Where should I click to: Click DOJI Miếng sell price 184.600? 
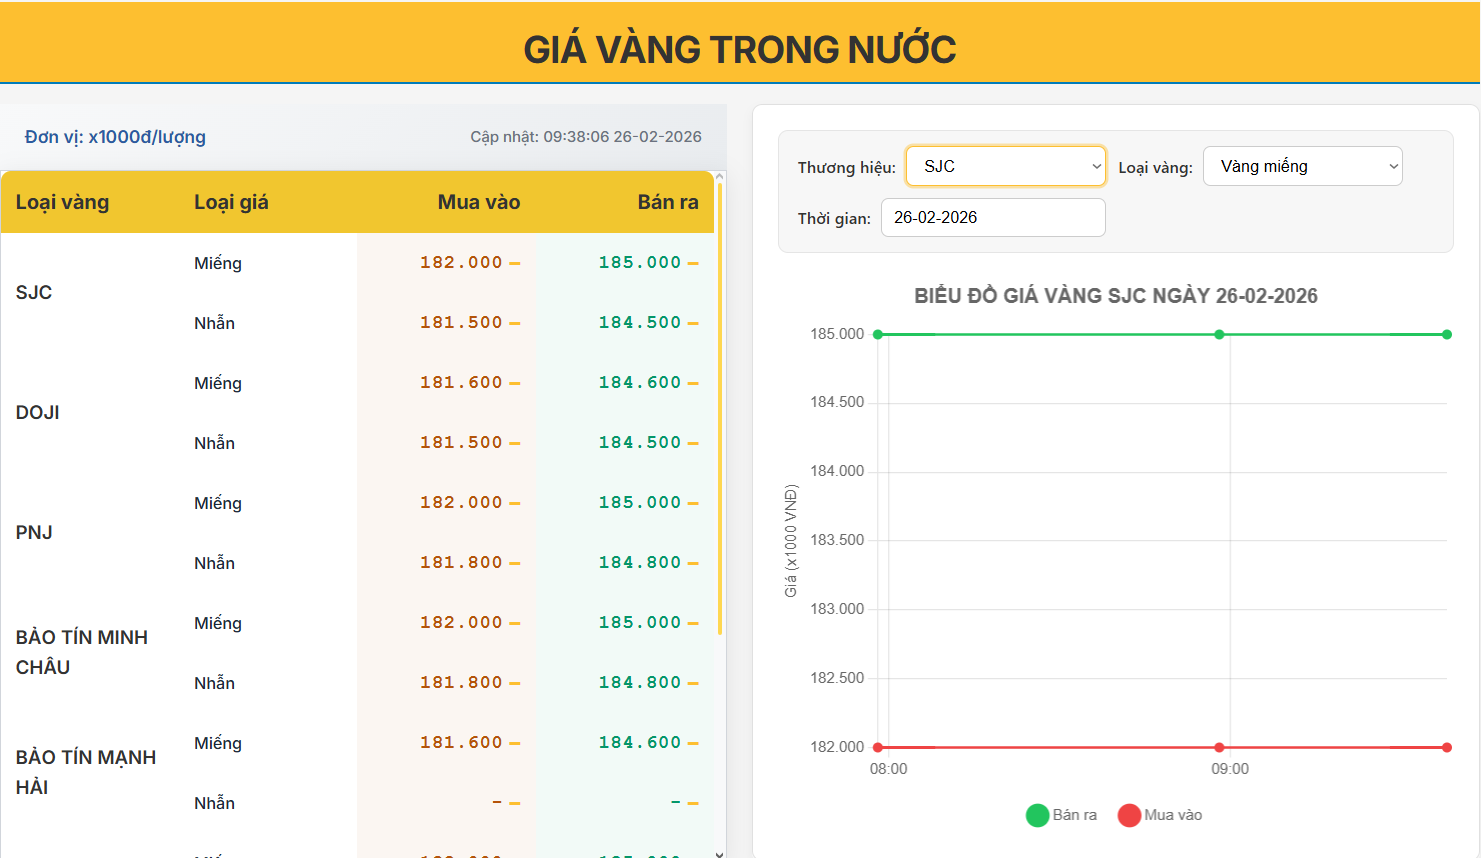pyautogui.click(x=640, y=382)
